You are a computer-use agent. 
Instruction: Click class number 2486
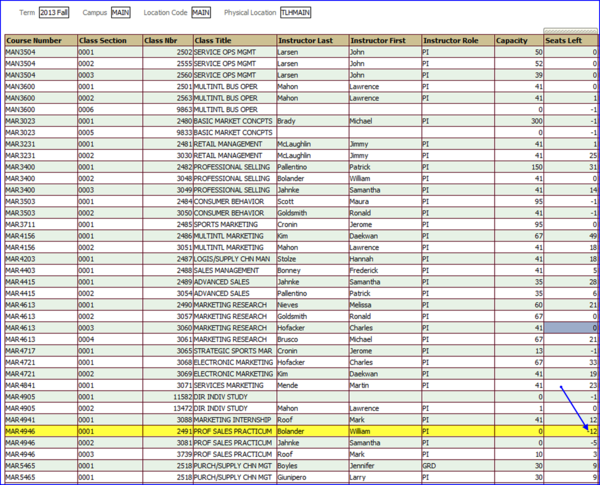[x=184, y=236]
